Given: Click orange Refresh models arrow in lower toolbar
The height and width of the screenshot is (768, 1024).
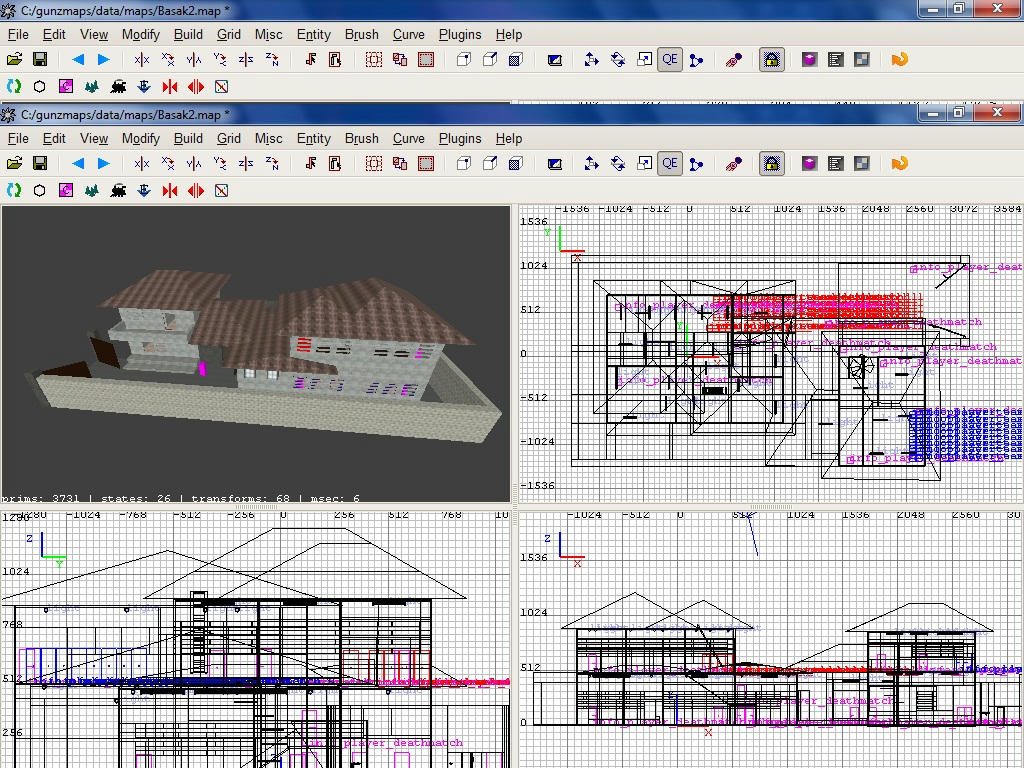Looking at the screenshot, I should tap(899, 163).
